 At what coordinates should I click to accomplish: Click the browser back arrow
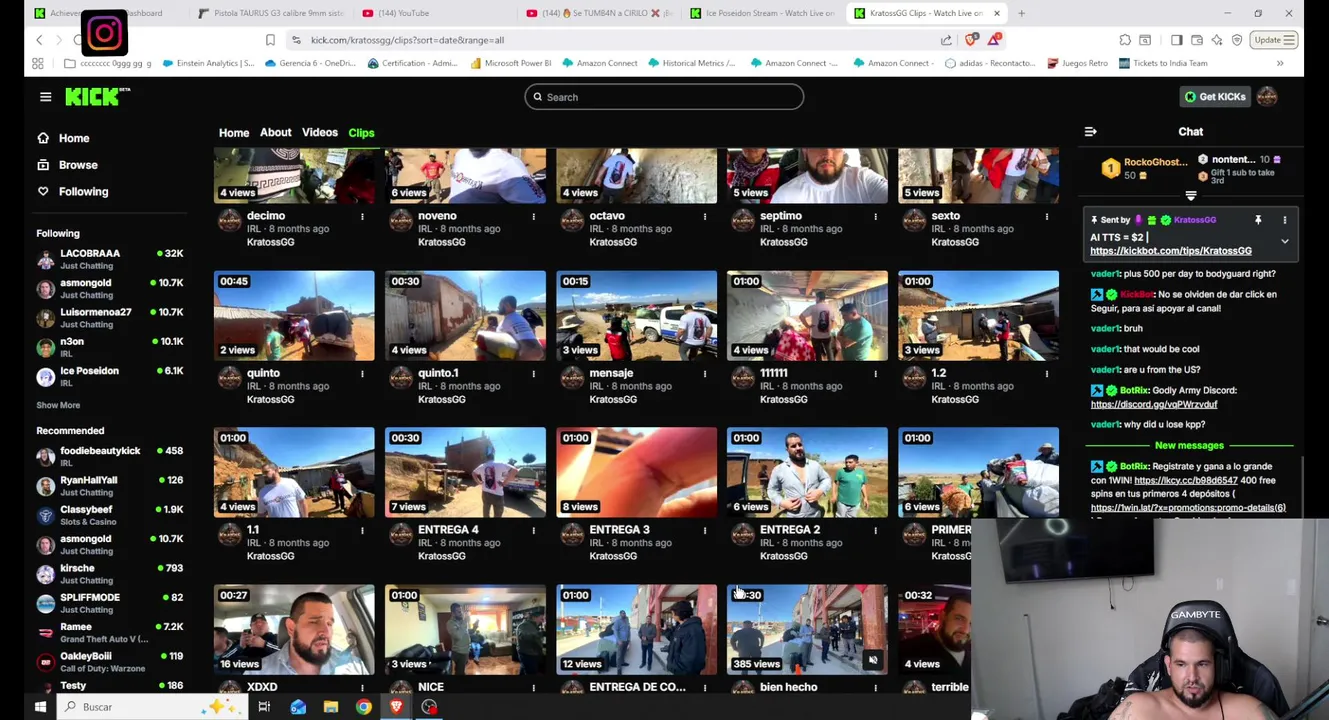pos(39,40)
